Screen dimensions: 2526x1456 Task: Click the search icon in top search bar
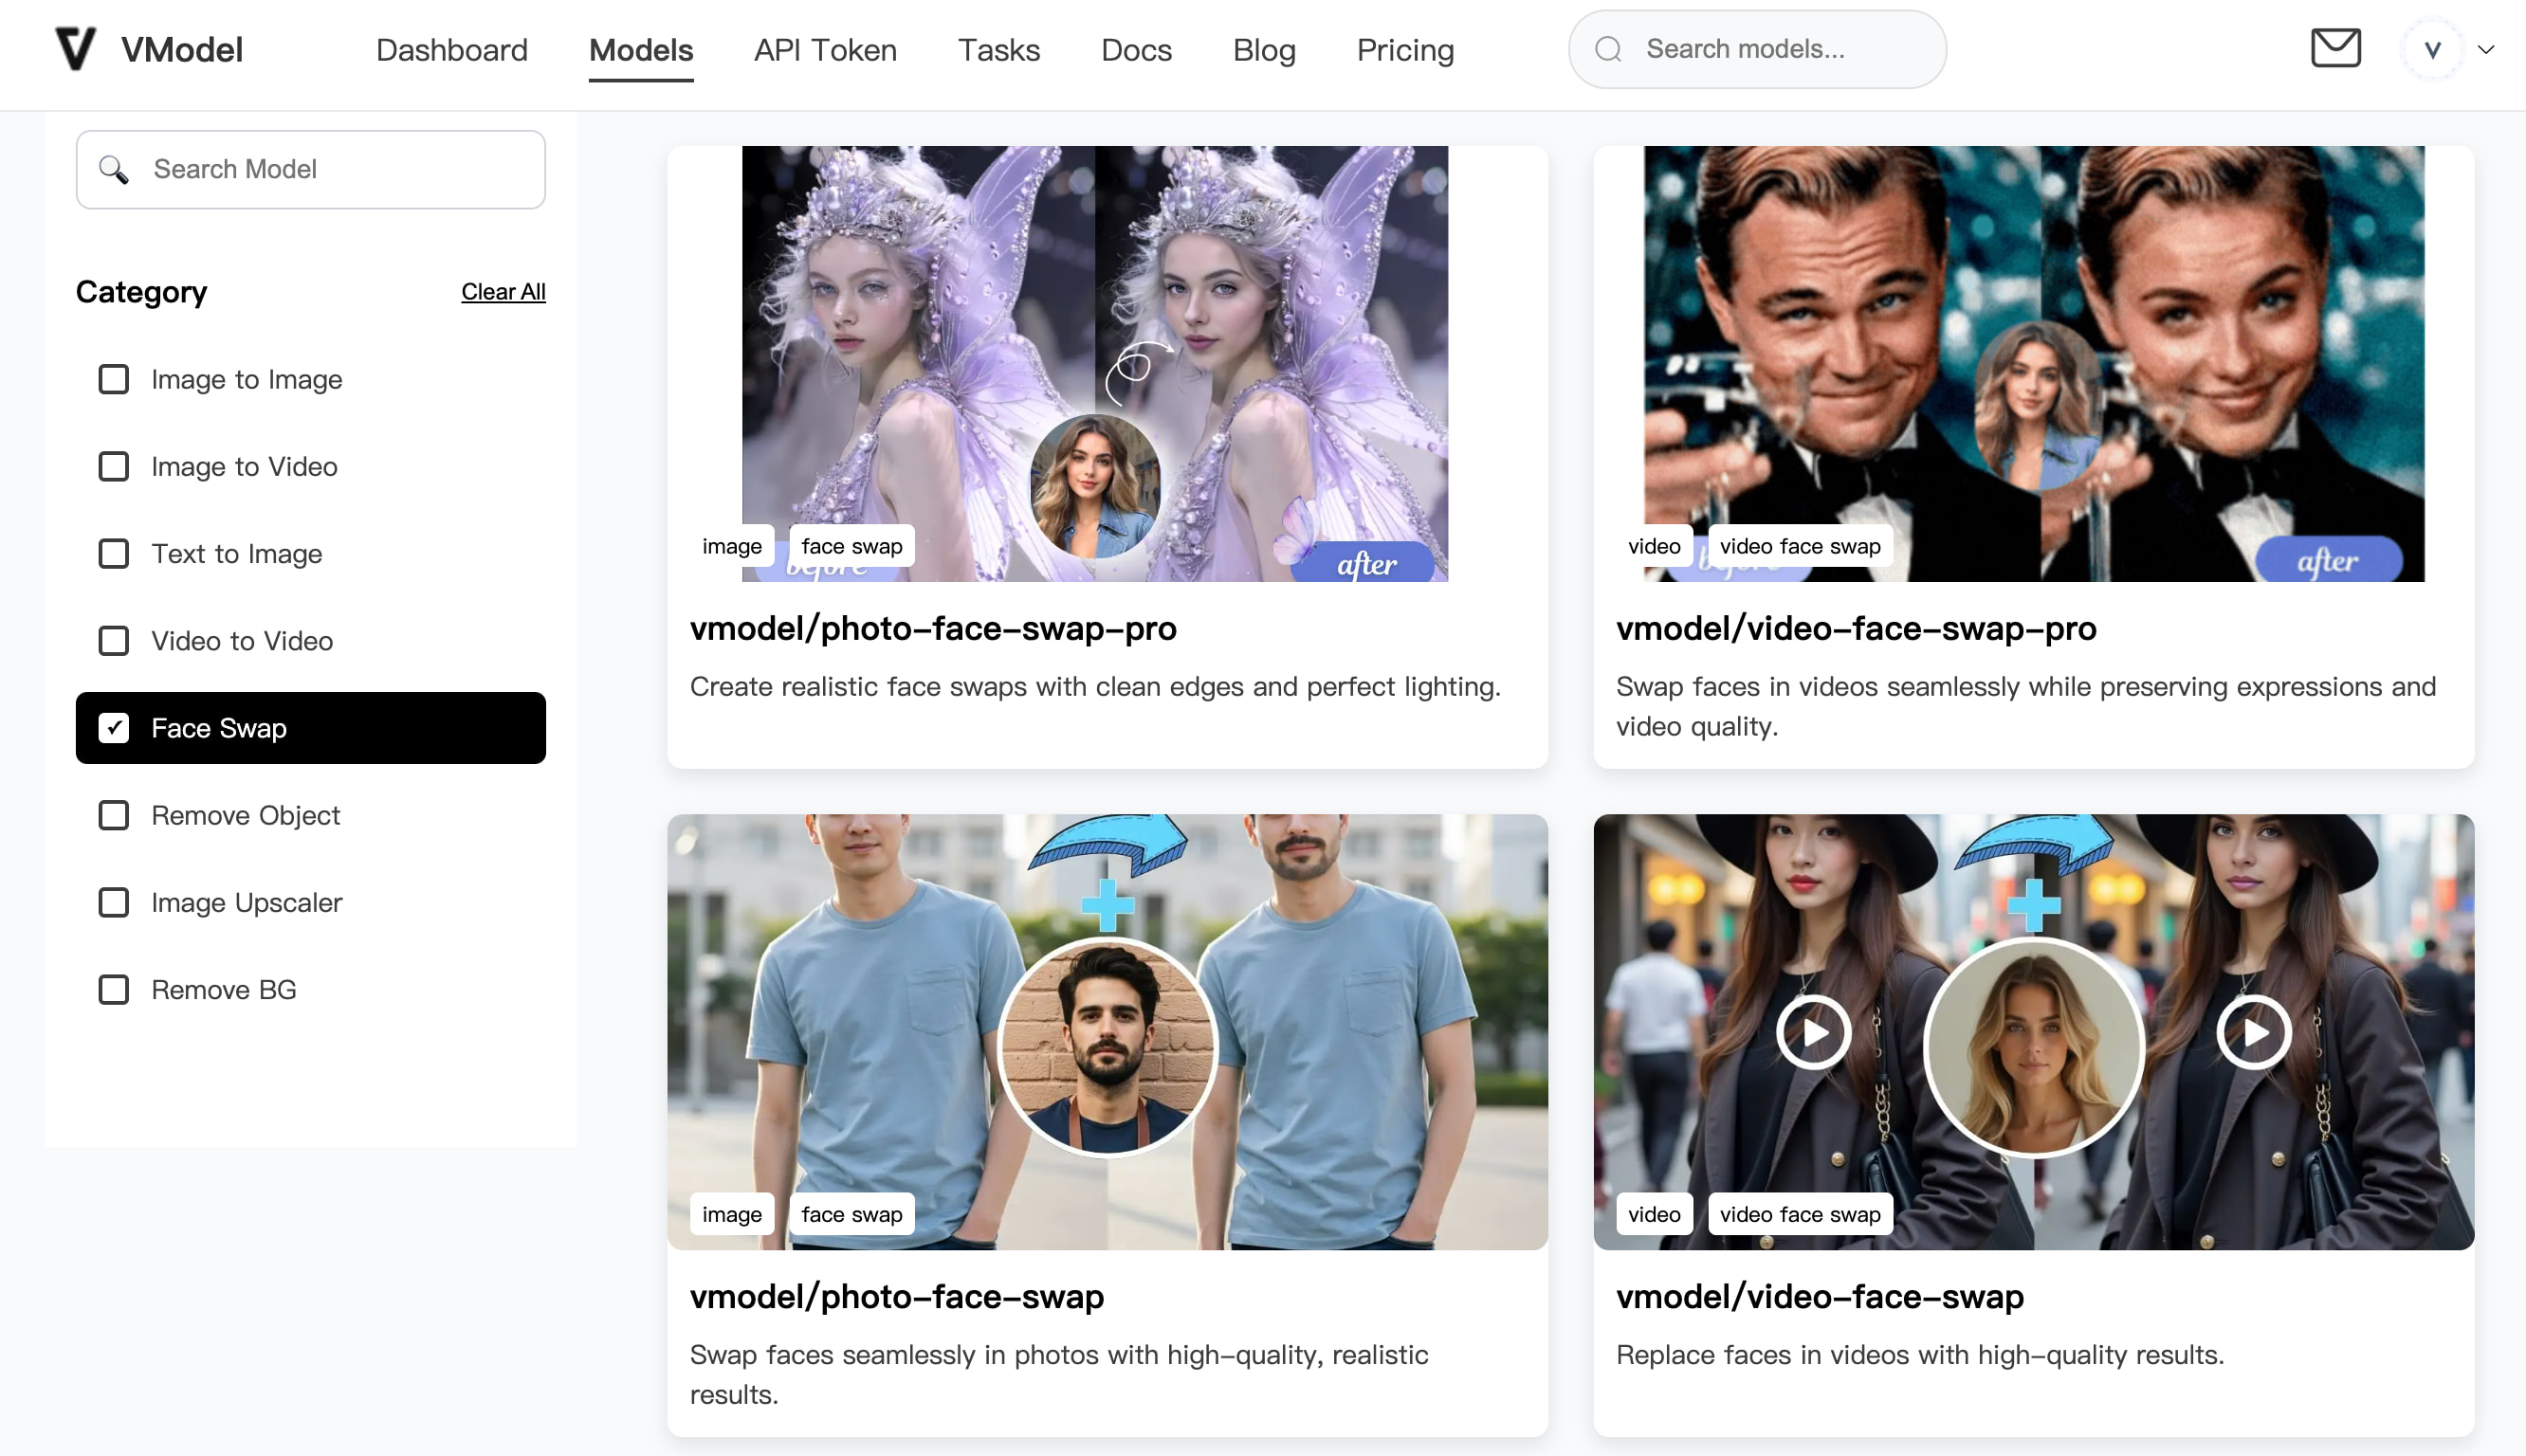click(1608, 49)
